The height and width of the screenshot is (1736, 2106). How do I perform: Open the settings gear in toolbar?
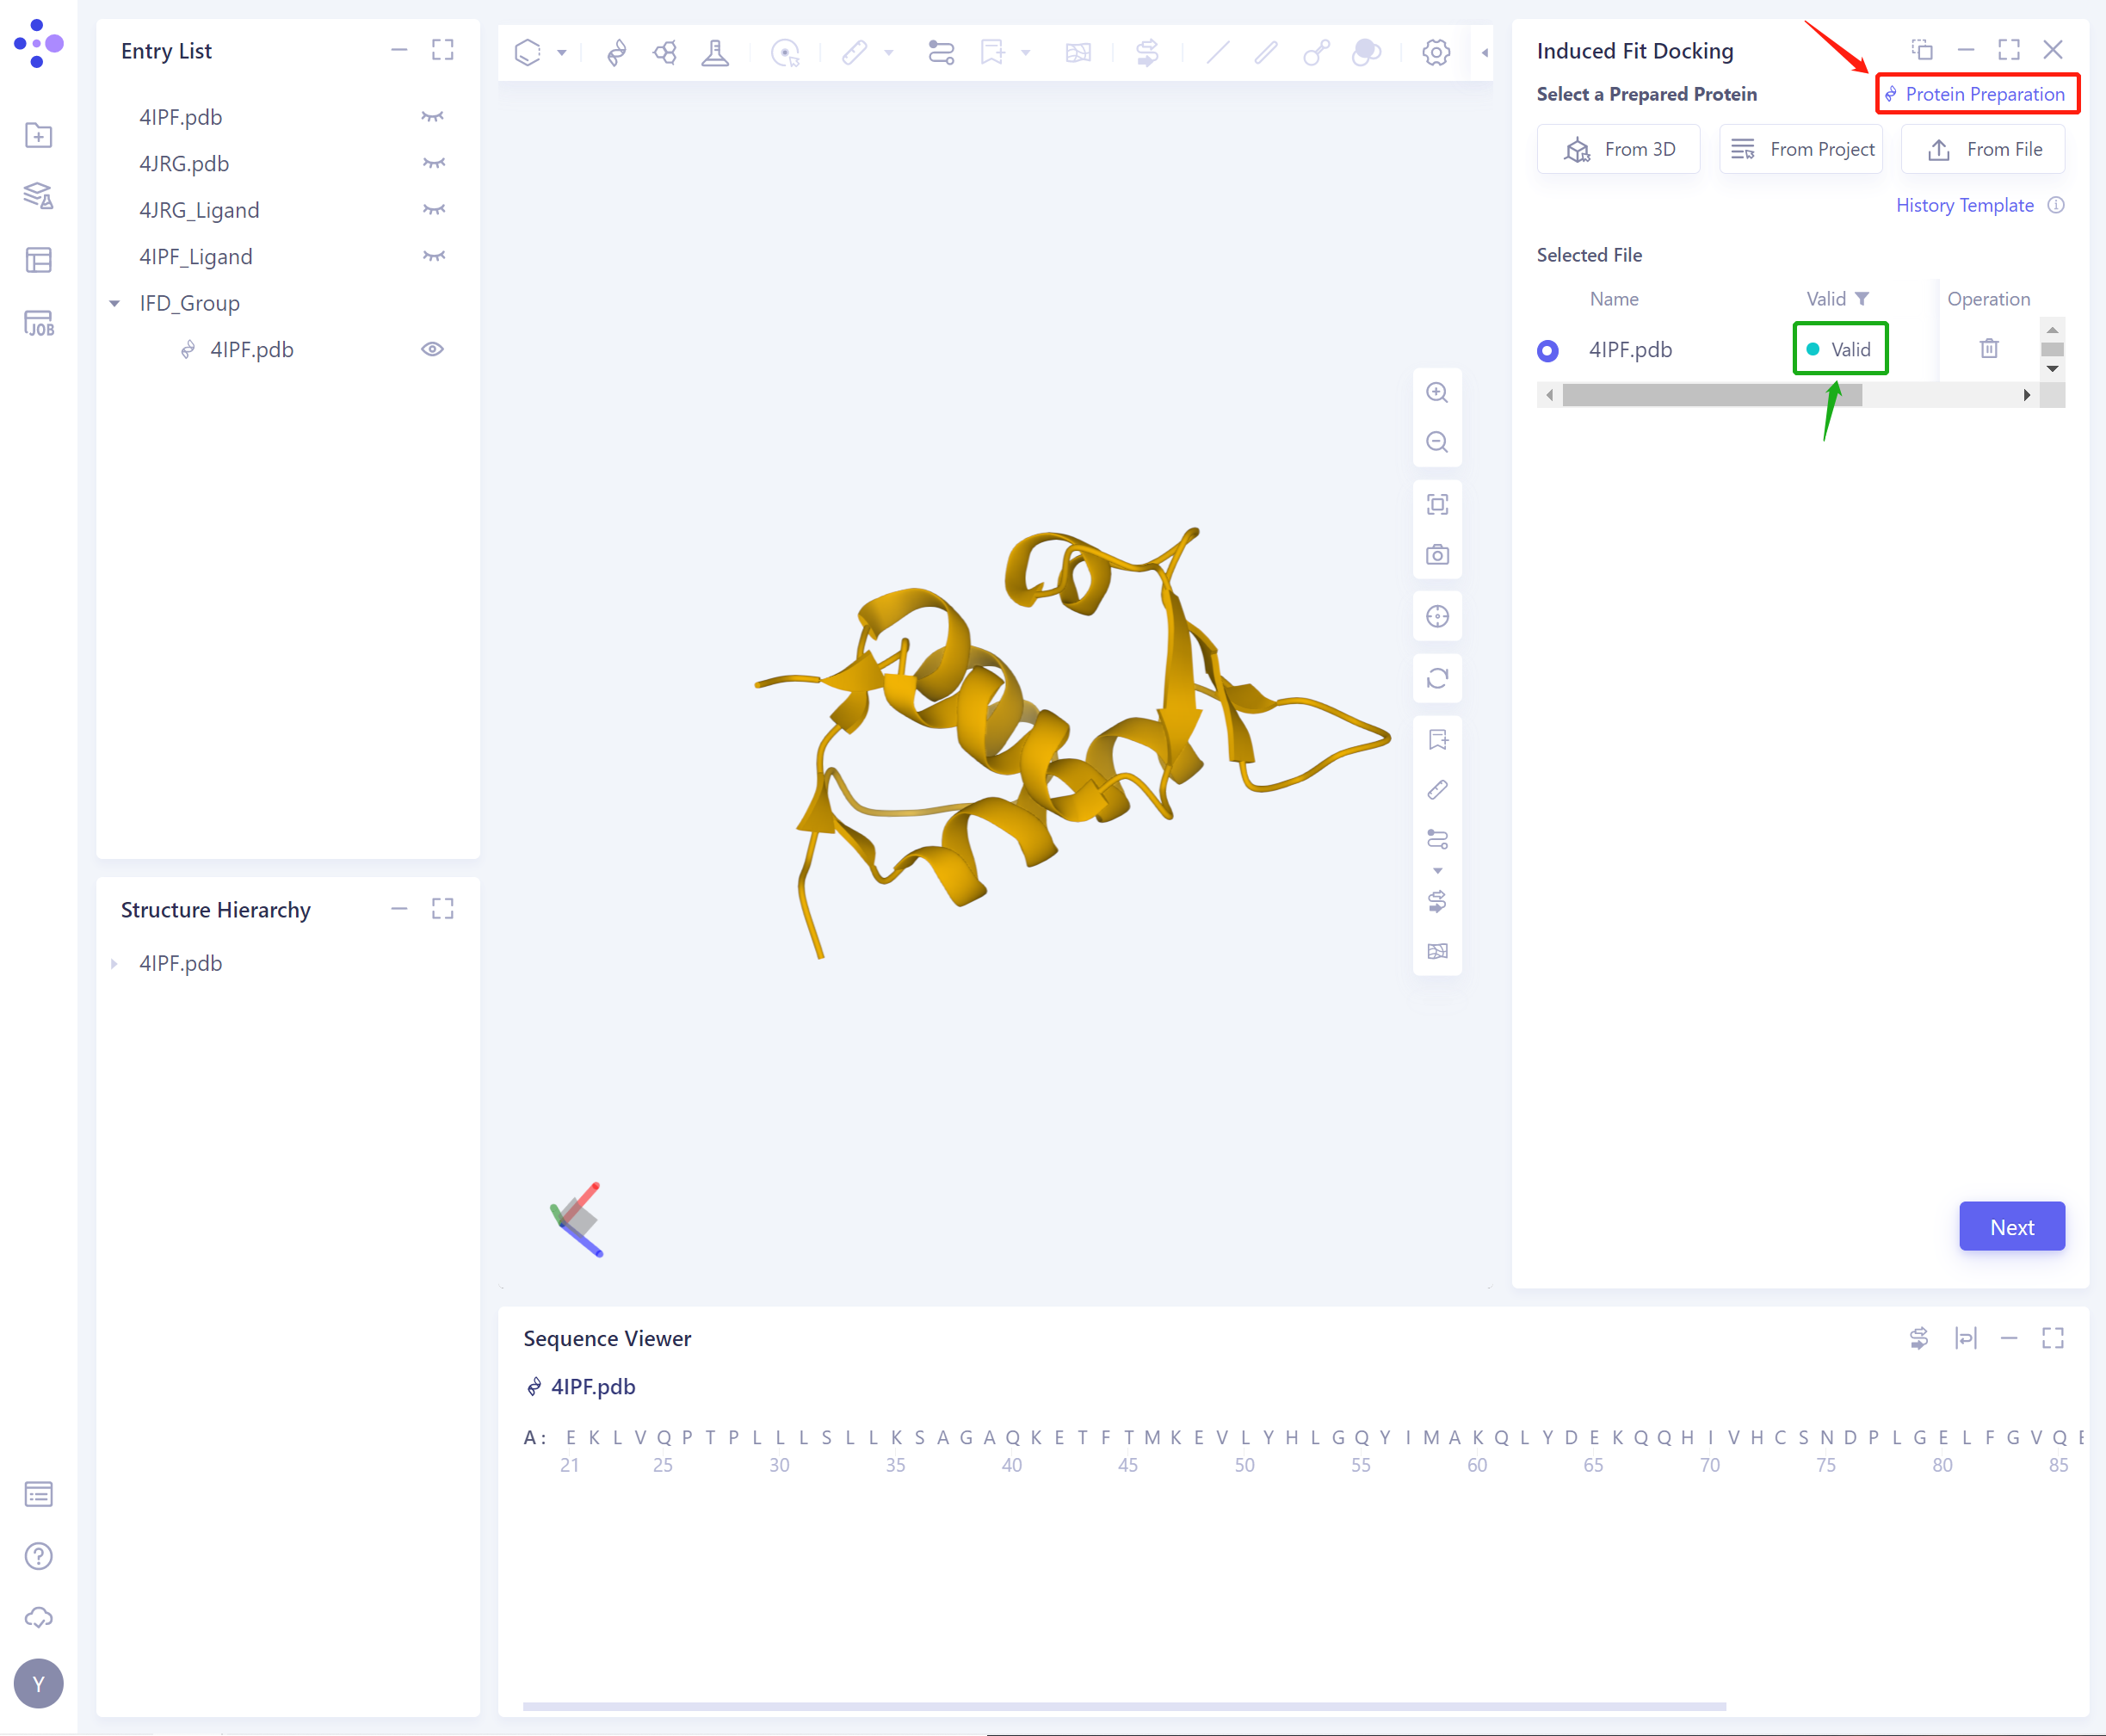point(1436,52)
